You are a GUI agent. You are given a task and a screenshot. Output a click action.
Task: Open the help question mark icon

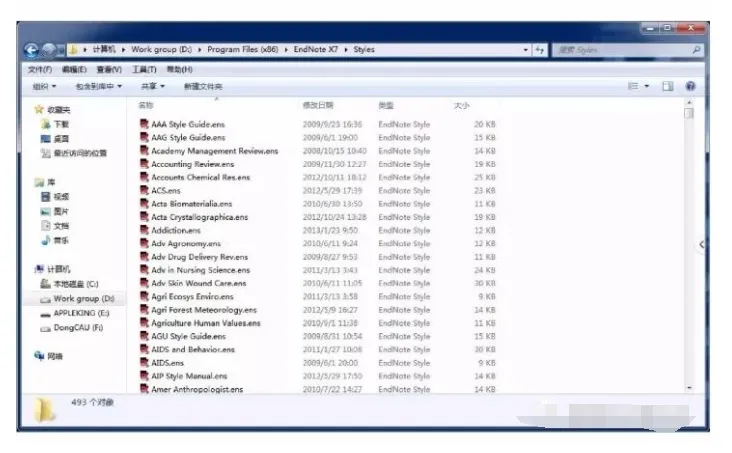coord(690,87)
